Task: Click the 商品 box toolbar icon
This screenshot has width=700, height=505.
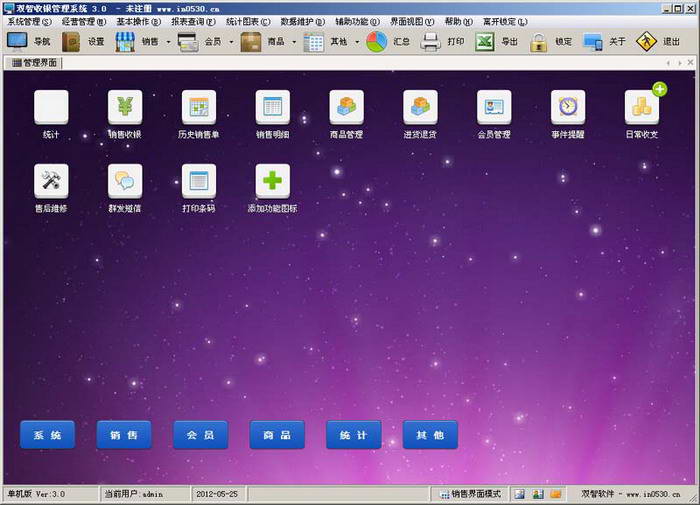Action: tap(251, 42)
